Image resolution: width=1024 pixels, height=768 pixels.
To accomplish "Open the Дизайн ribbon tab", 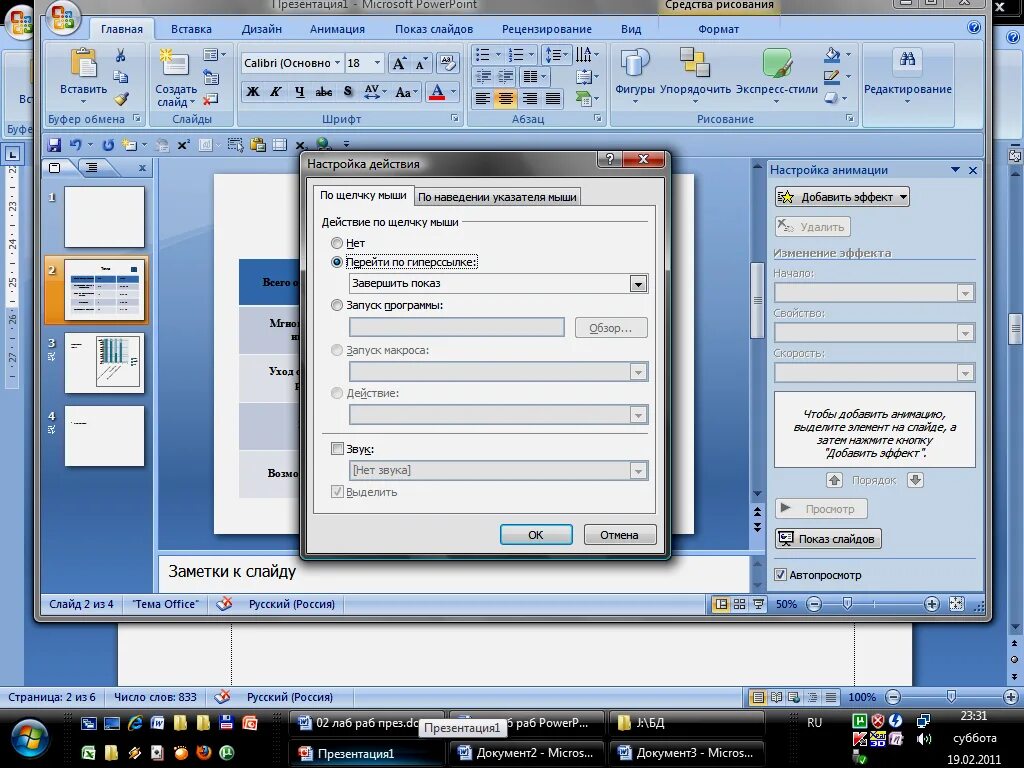I will (262, 29).
